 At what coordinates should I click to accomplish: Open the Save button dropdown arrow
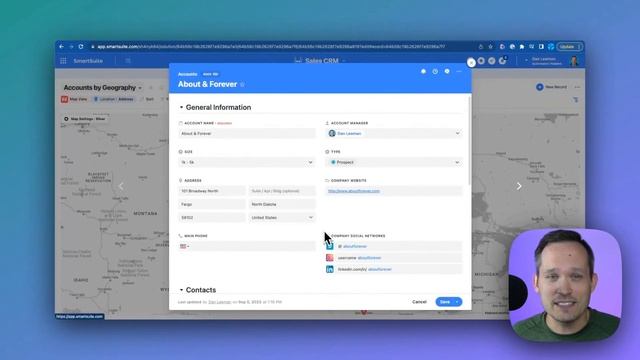[458, 302]
